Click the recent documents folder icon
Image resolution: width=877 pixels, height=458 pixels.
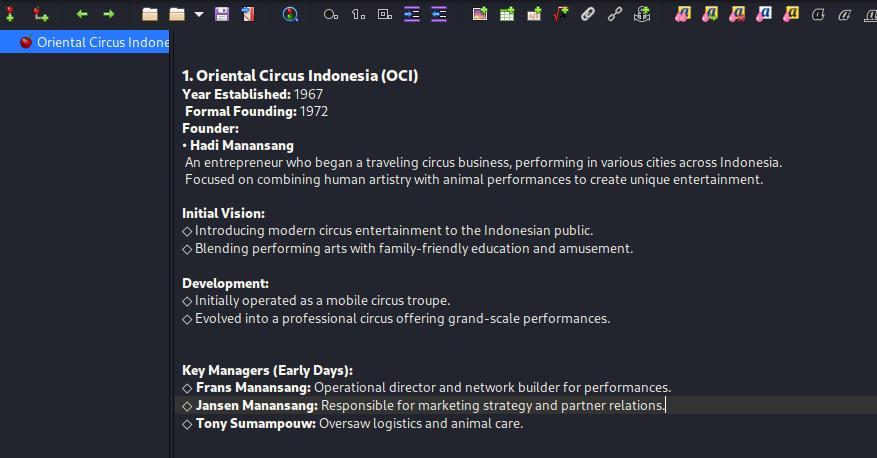tap(177, 14)
